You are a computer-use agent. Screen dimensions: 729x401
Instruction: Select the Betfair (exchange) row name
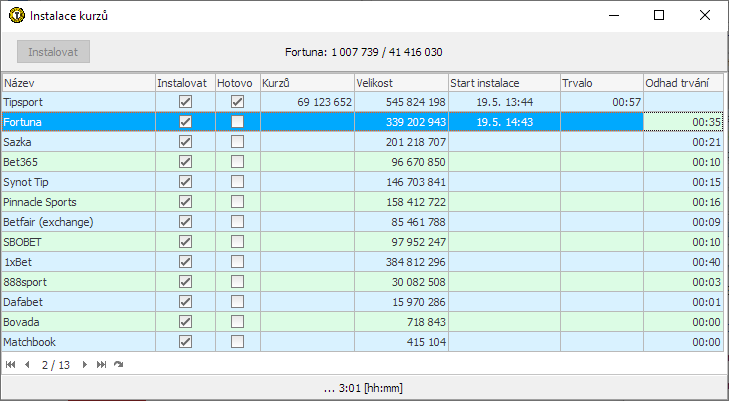[48, 222]
